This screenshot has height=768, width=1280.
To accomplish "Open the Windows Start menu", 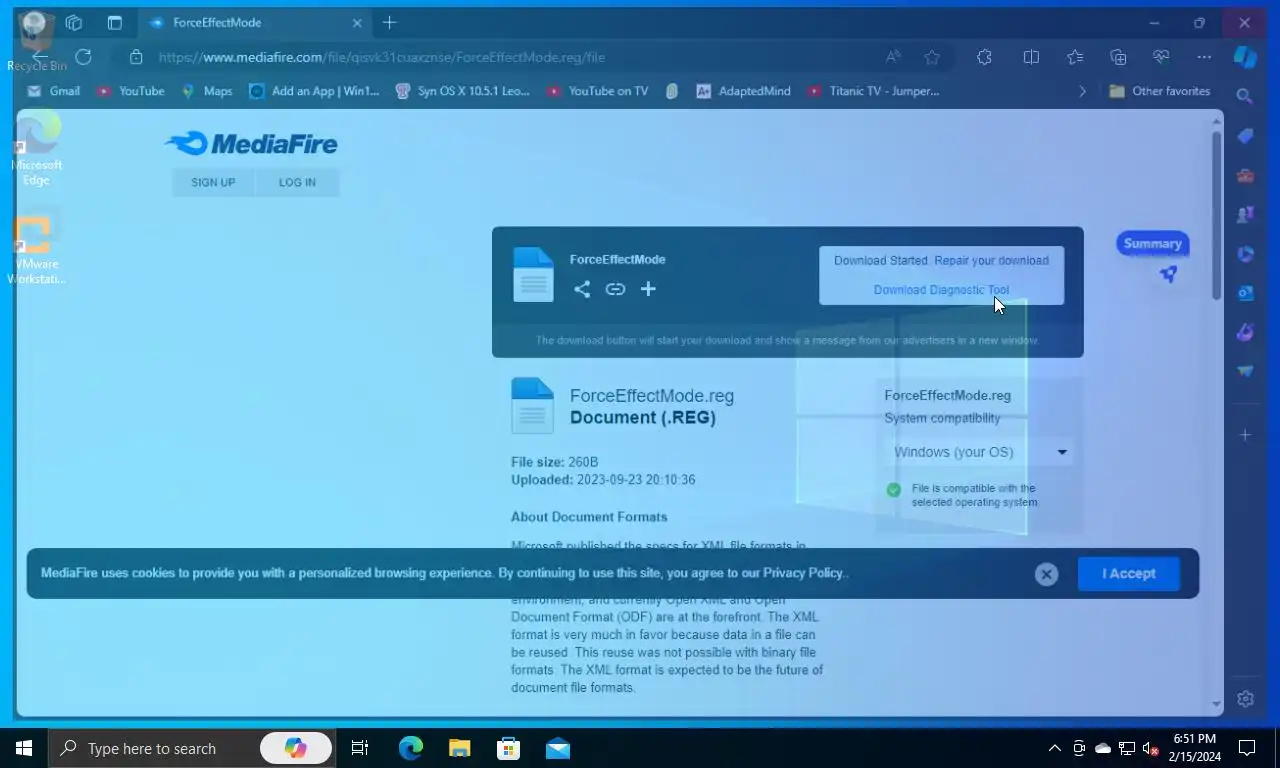I will click(24, 748).
